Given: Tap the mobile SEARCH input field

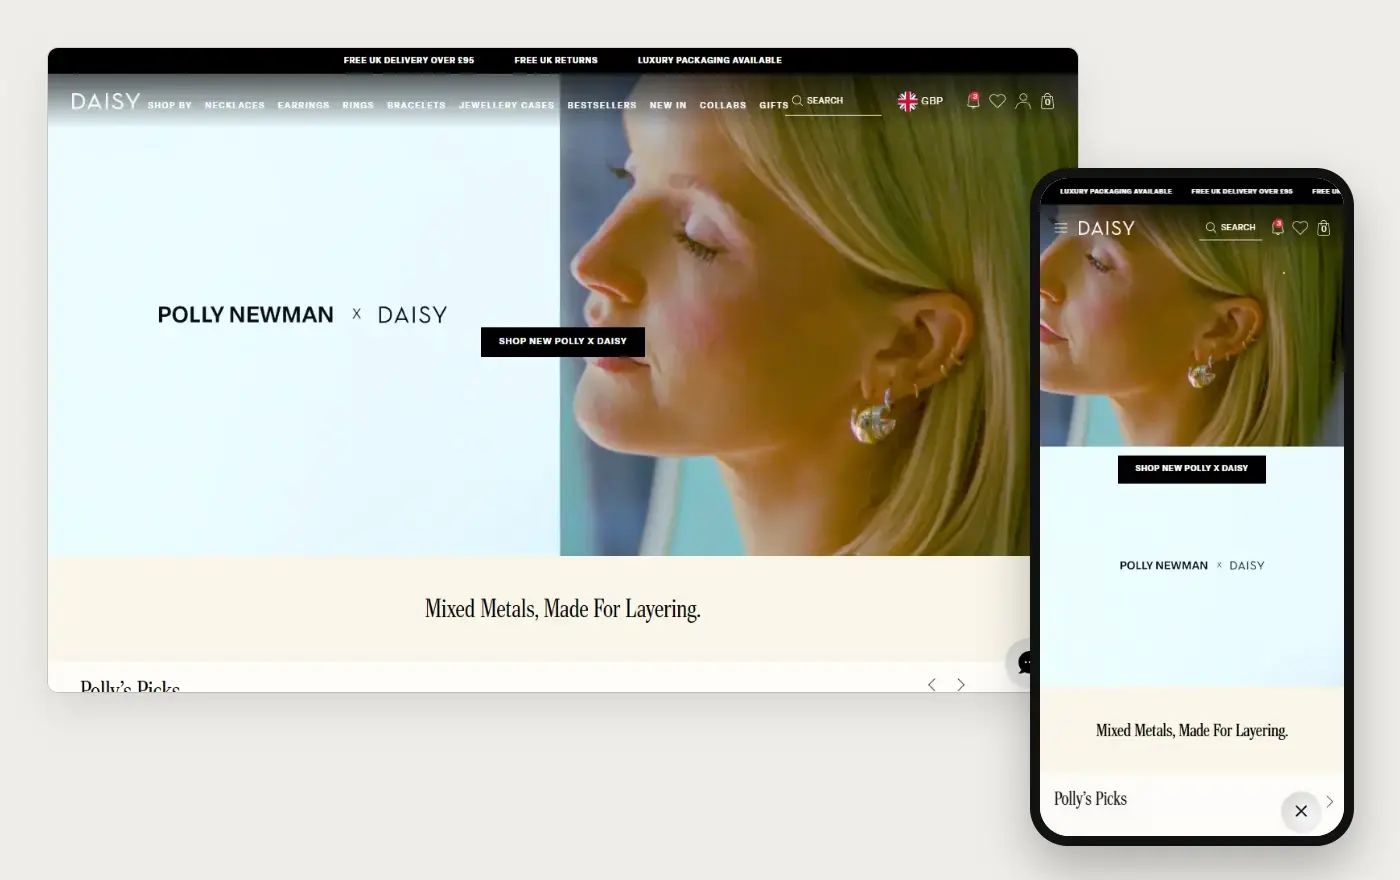Looking at the screenshot, I should point(1230,228).
